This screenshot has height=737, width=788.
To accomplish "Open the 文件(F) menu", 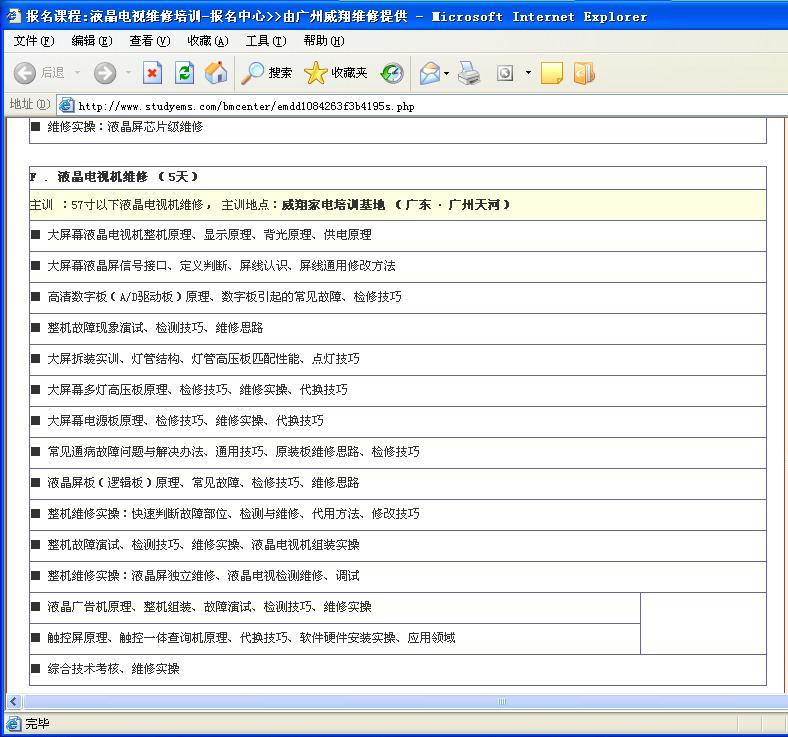I will pyautogui.click(x=33, y=41).
